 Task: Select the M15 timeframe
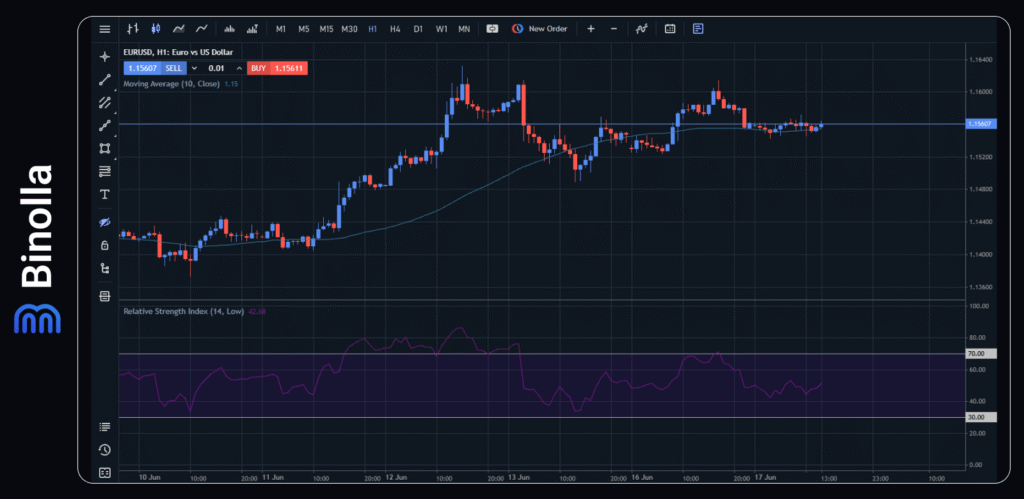pyautogui.click(x=326, y=29)
